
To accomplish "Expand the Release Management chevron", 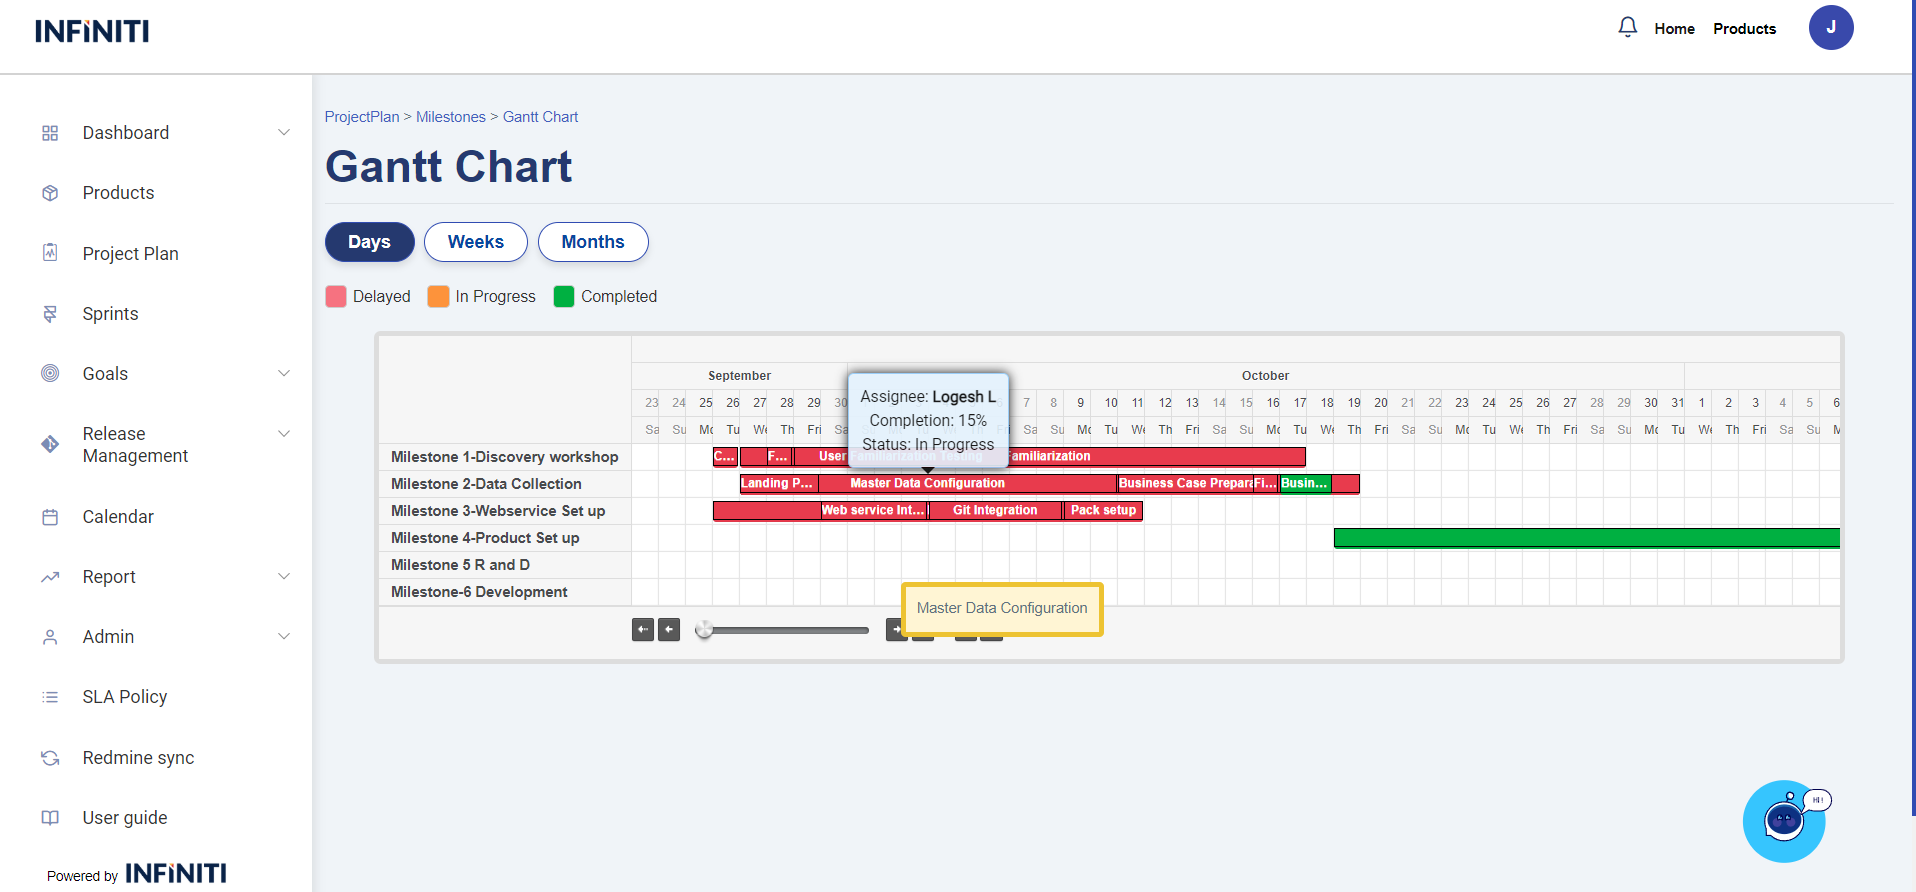I will click(284, 434).
